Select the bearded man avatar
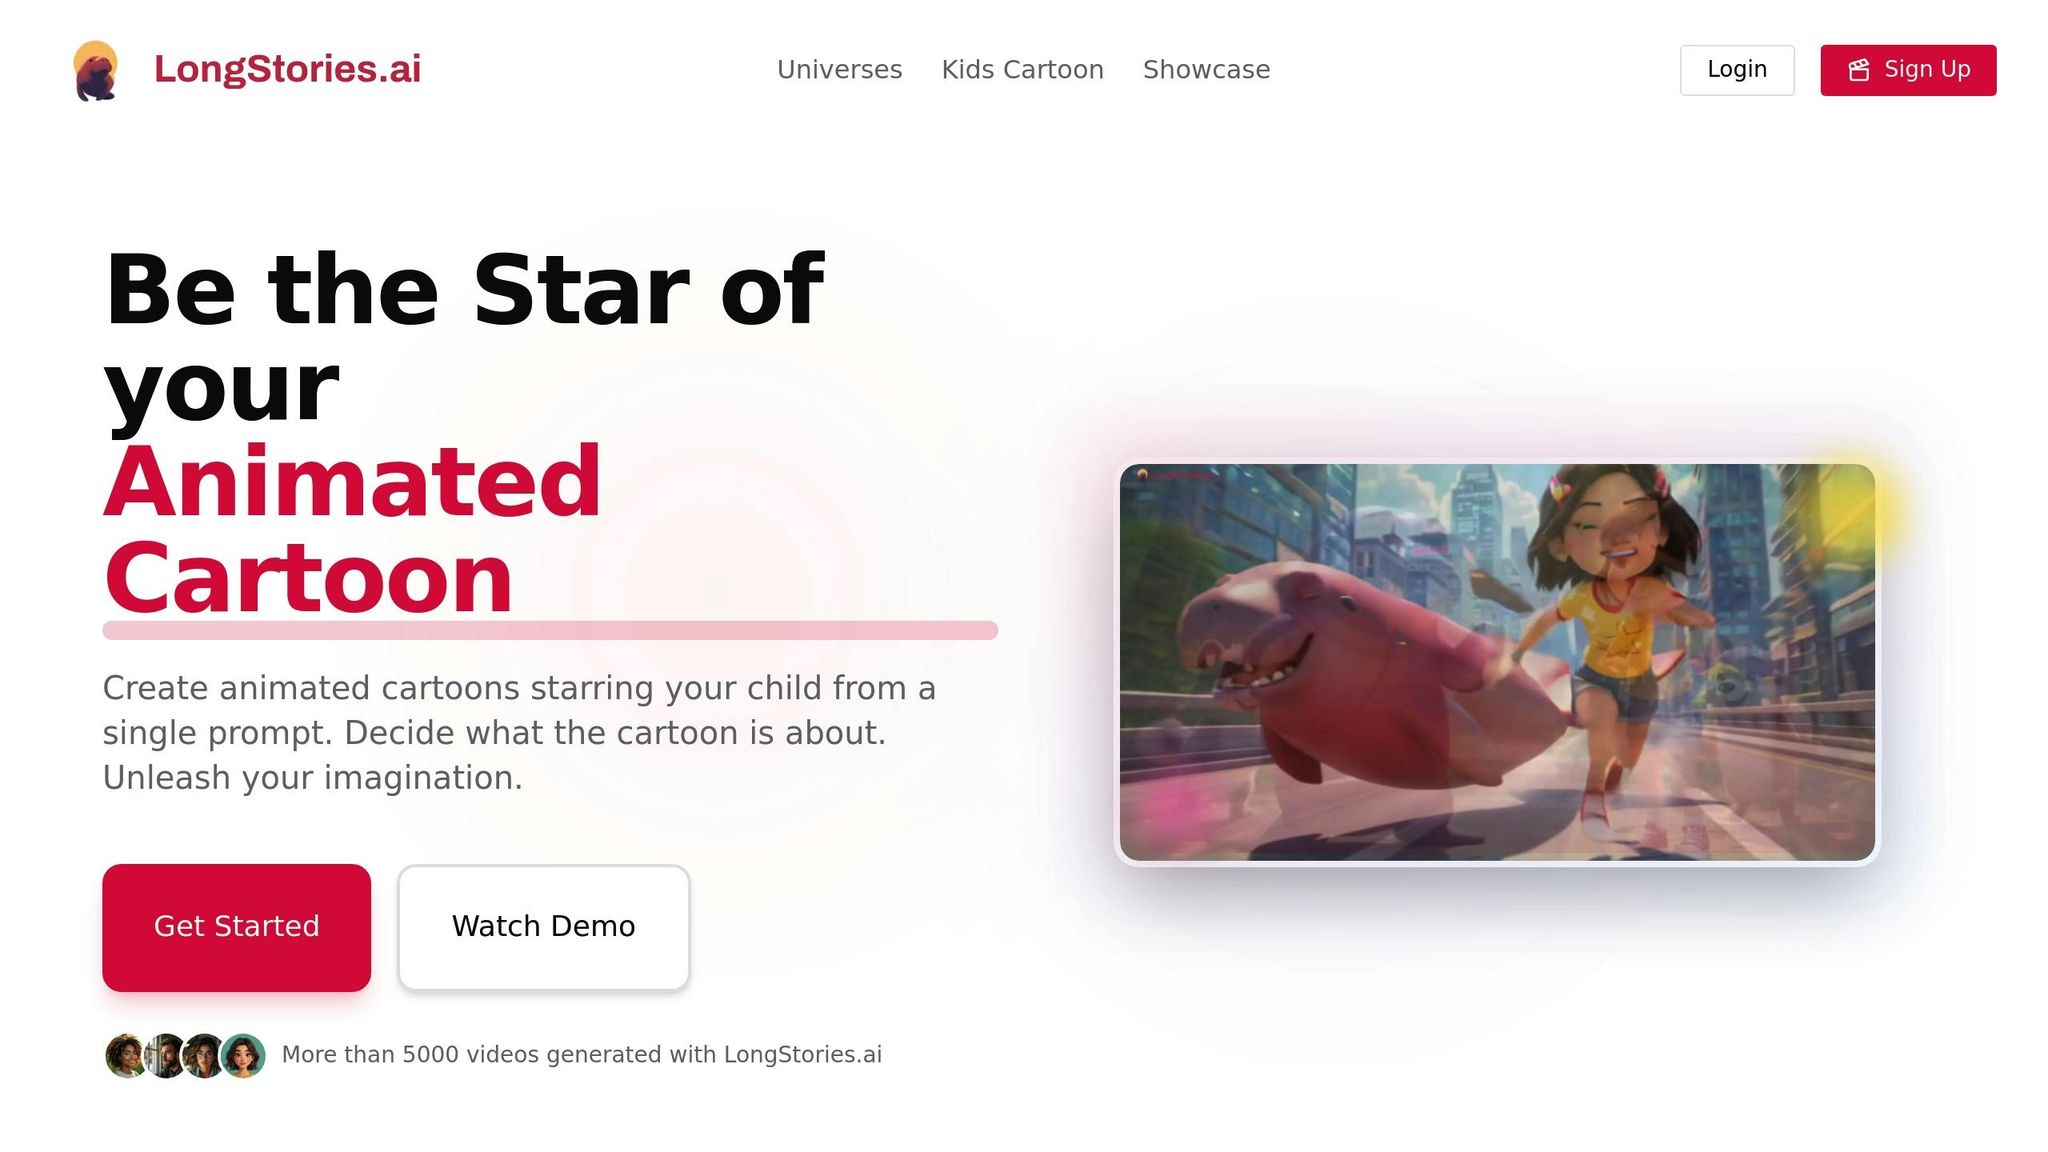 [x=165, y=1055]
